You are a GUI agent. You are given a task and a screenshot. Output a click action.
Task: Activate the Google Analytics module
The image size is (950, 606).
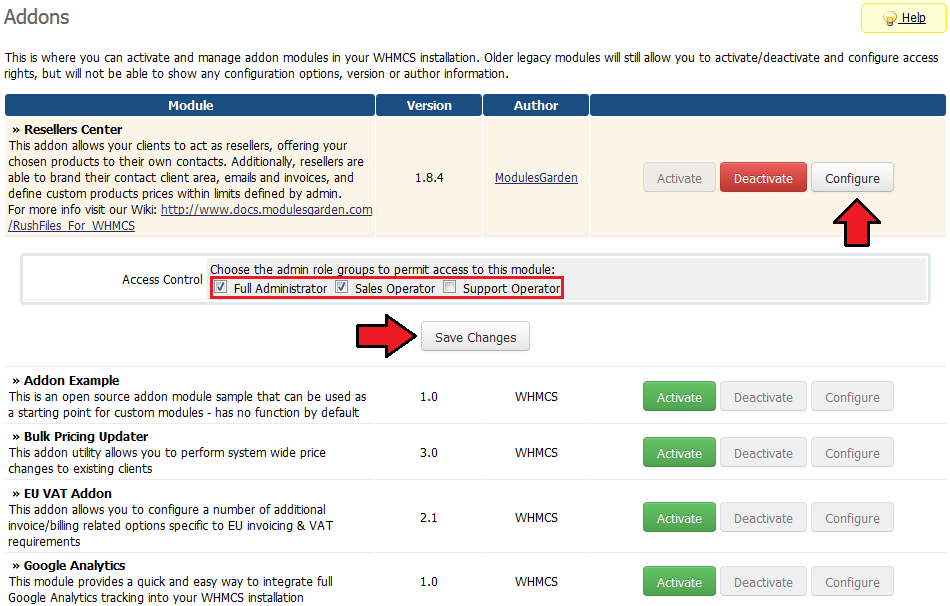679,582
